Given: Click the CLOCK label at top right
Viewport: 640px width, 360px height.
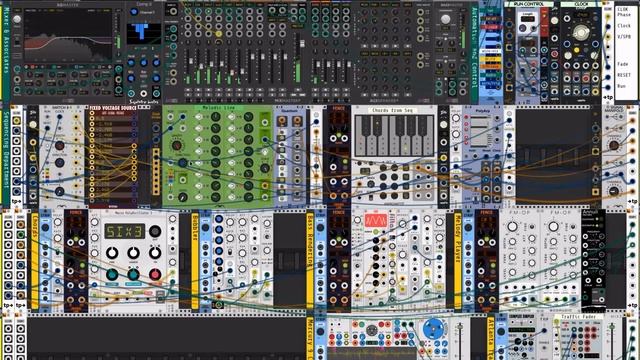Looking at the screenshot, I should coord(581,4).
